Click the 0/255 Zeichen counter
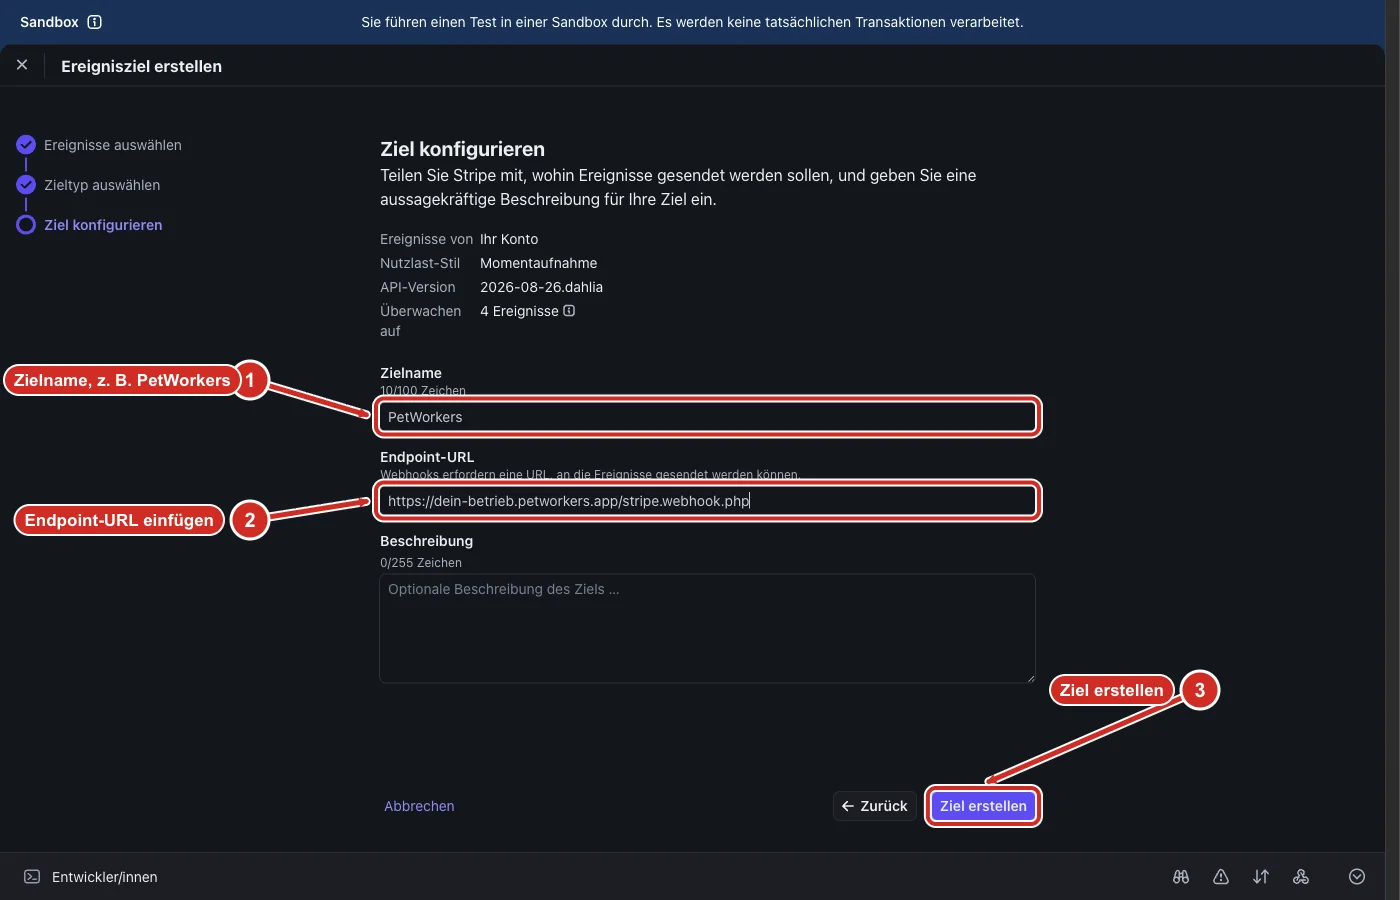The width and height of the screenshot is (1400, 900). click(x=421, y=563)
